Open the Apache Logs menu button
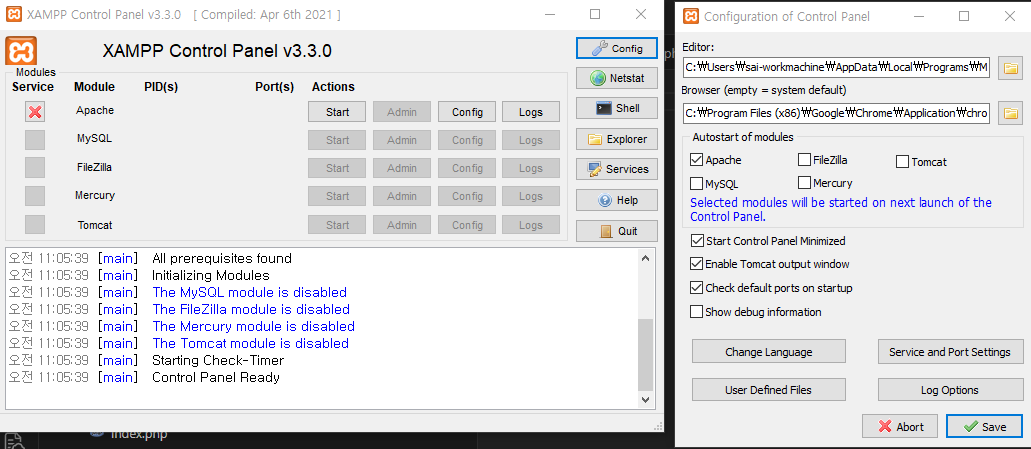1031x449 pixels. tap(531, 112)
